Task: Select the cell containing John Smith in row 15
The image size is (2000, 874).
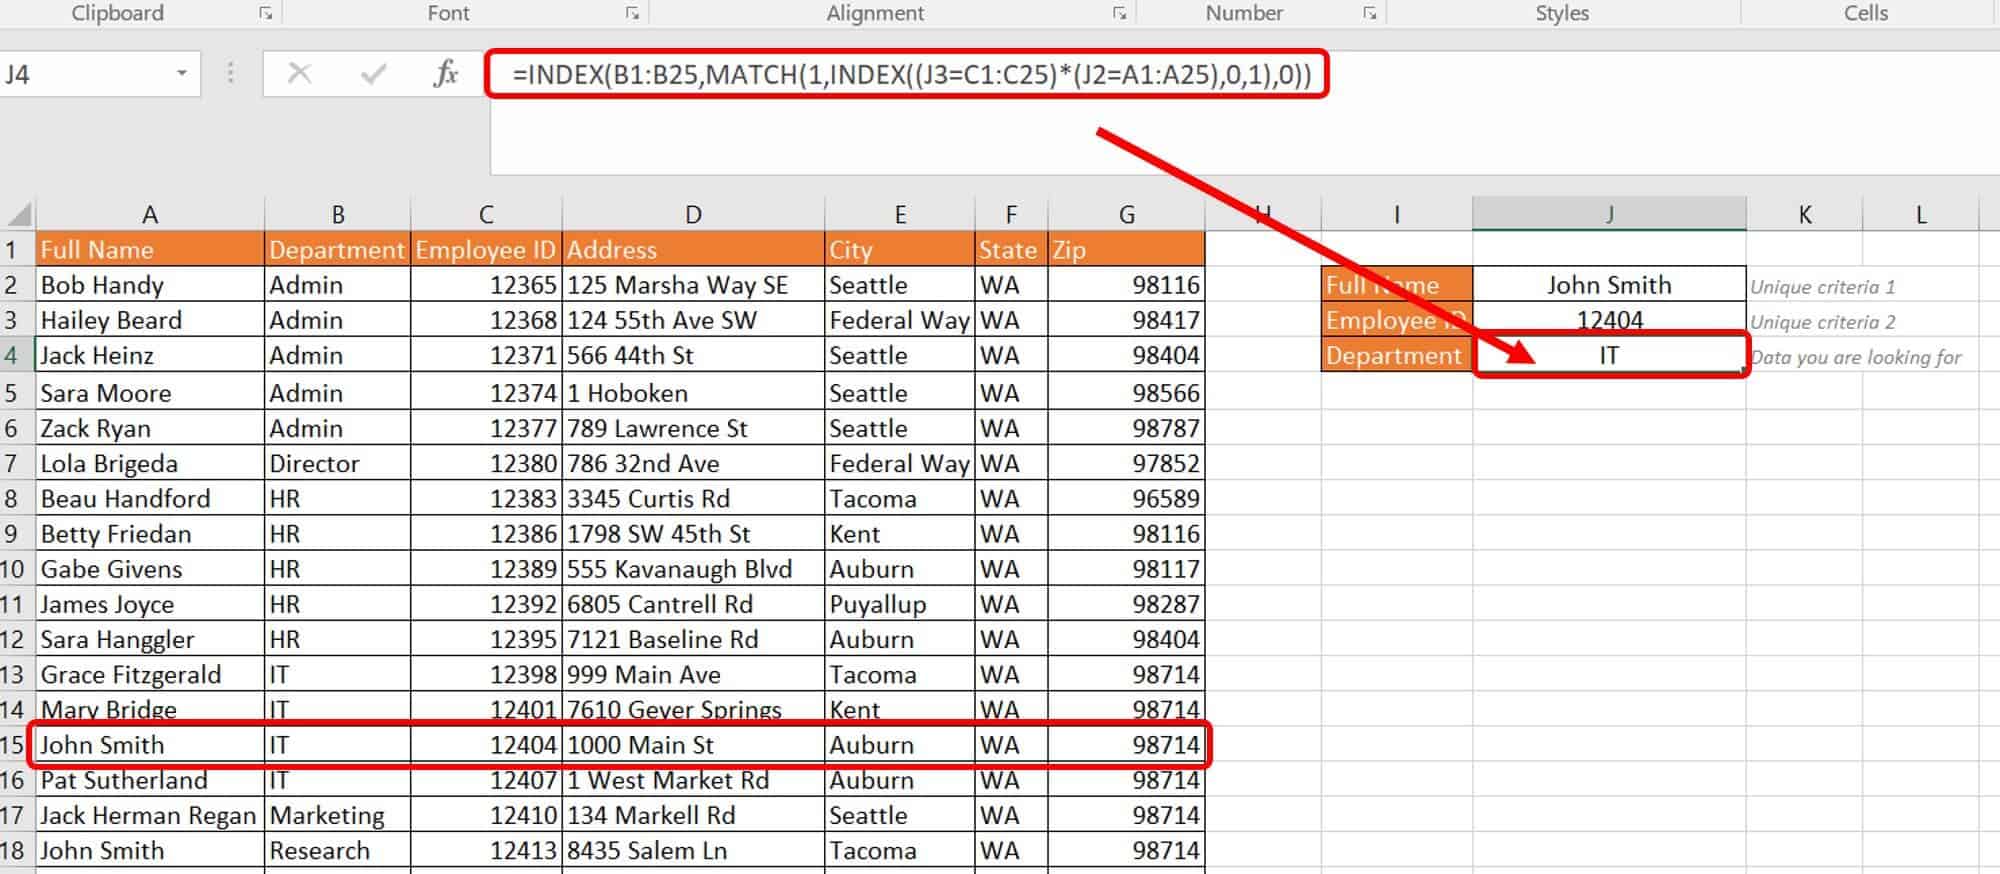Action: (148, 745)
